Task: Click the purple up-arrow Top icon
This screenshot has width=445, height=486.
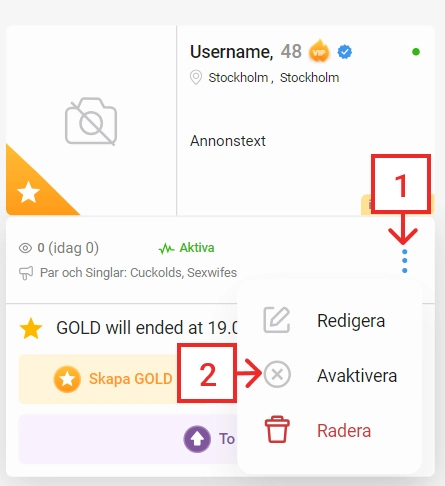Action: click(x=197, y=439)
